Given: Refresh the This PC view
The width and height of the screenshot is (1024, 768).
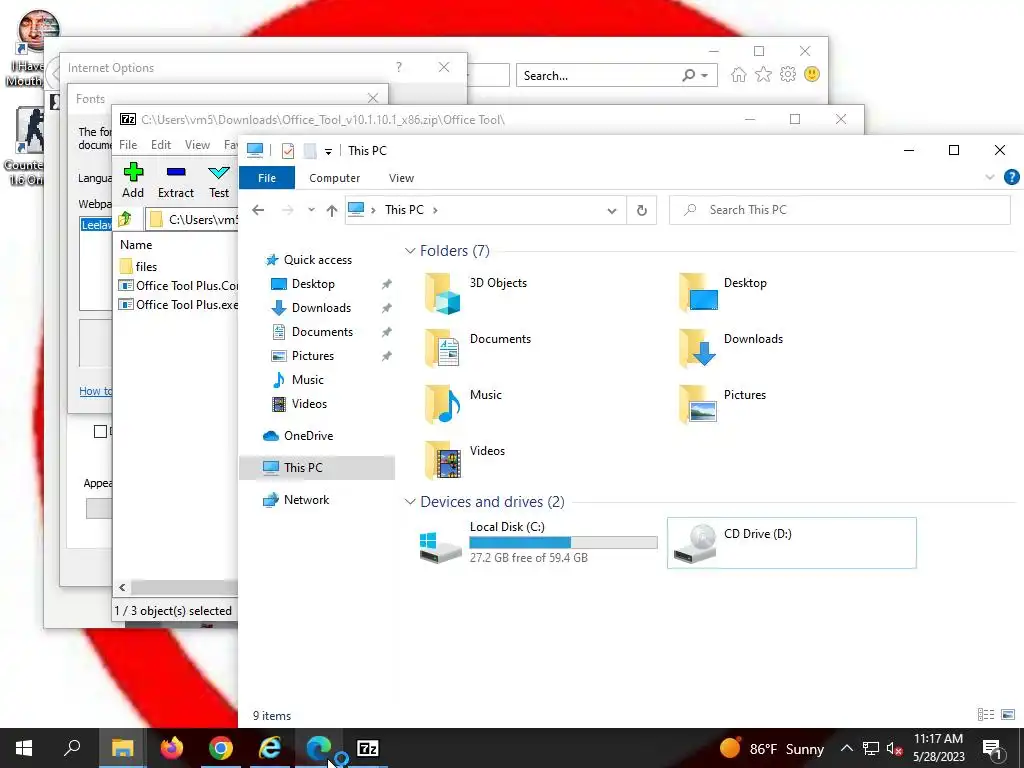Looking at the screenshot, I should click(642, 210).
